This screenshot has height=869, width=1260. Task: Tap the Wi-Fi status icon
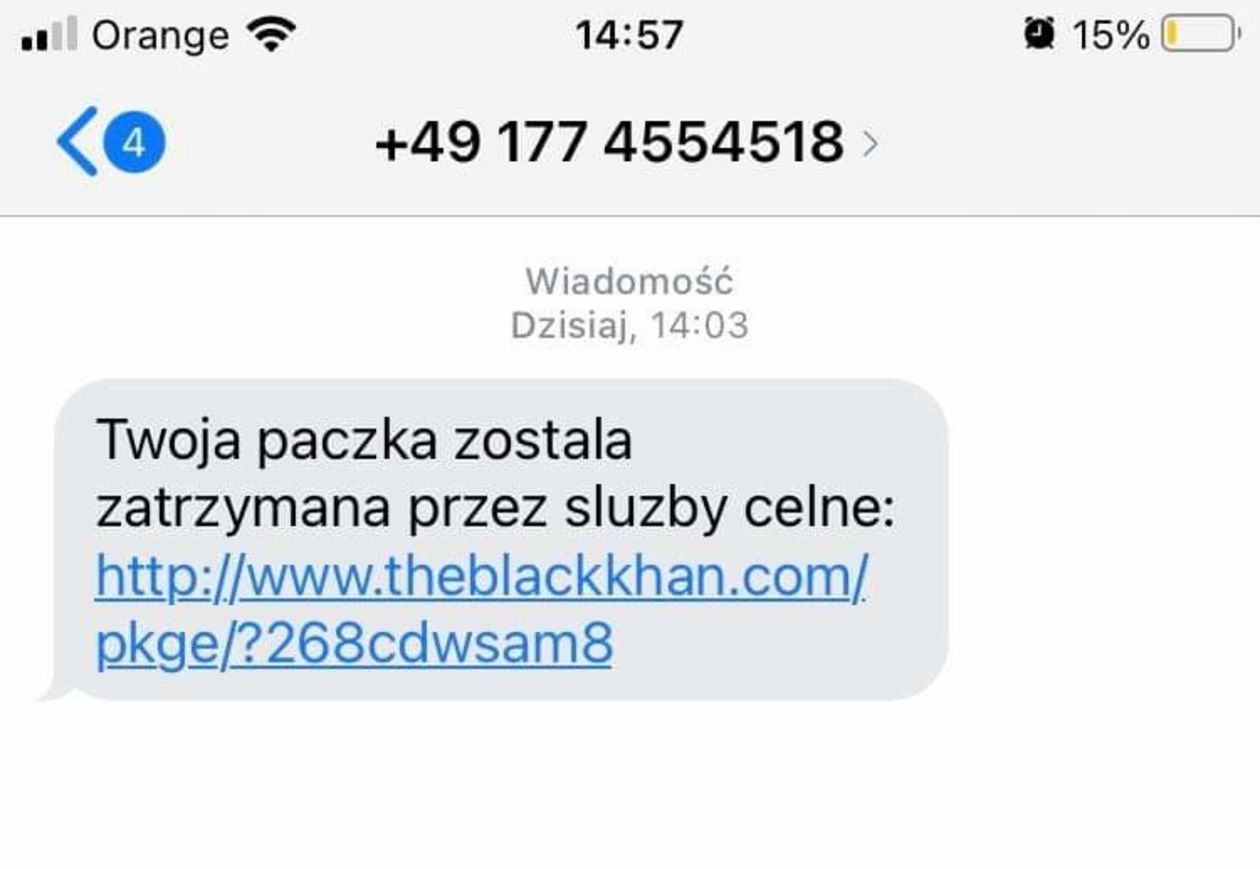pyautogui.click(x=271, y=35)
